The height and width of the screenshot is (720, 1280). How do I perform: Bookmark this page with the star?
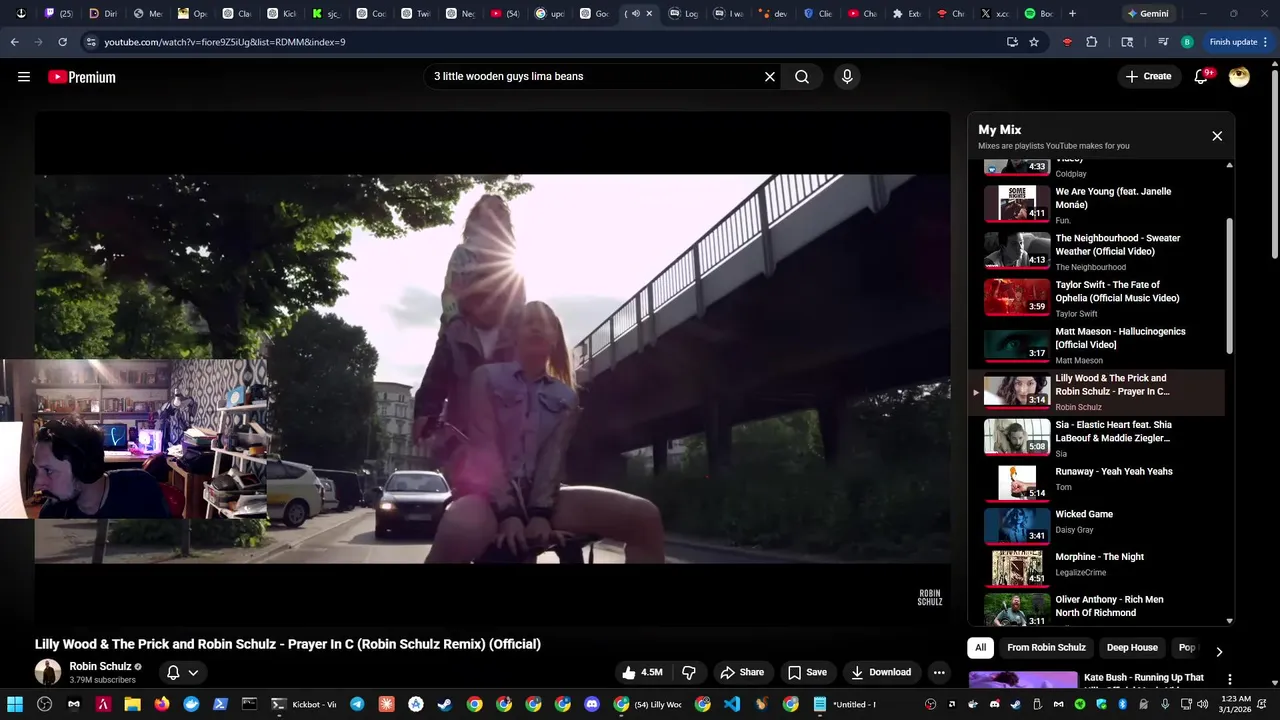[1034, 42]
